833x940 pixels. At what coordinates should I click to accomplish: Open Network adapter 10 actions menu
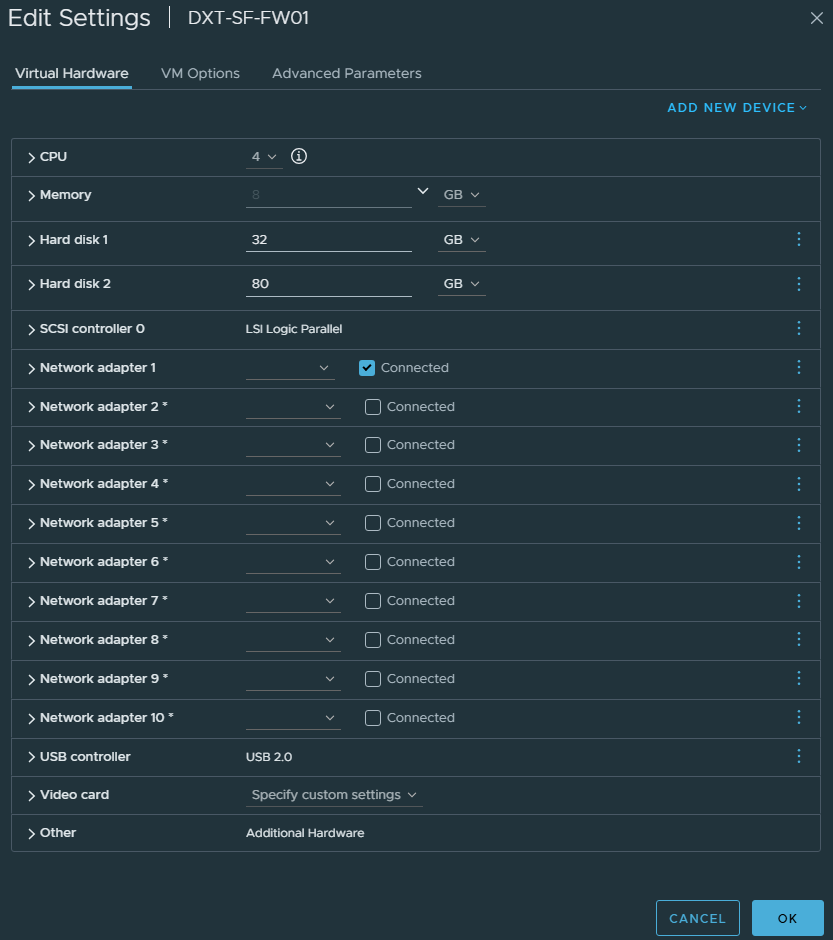798,718
